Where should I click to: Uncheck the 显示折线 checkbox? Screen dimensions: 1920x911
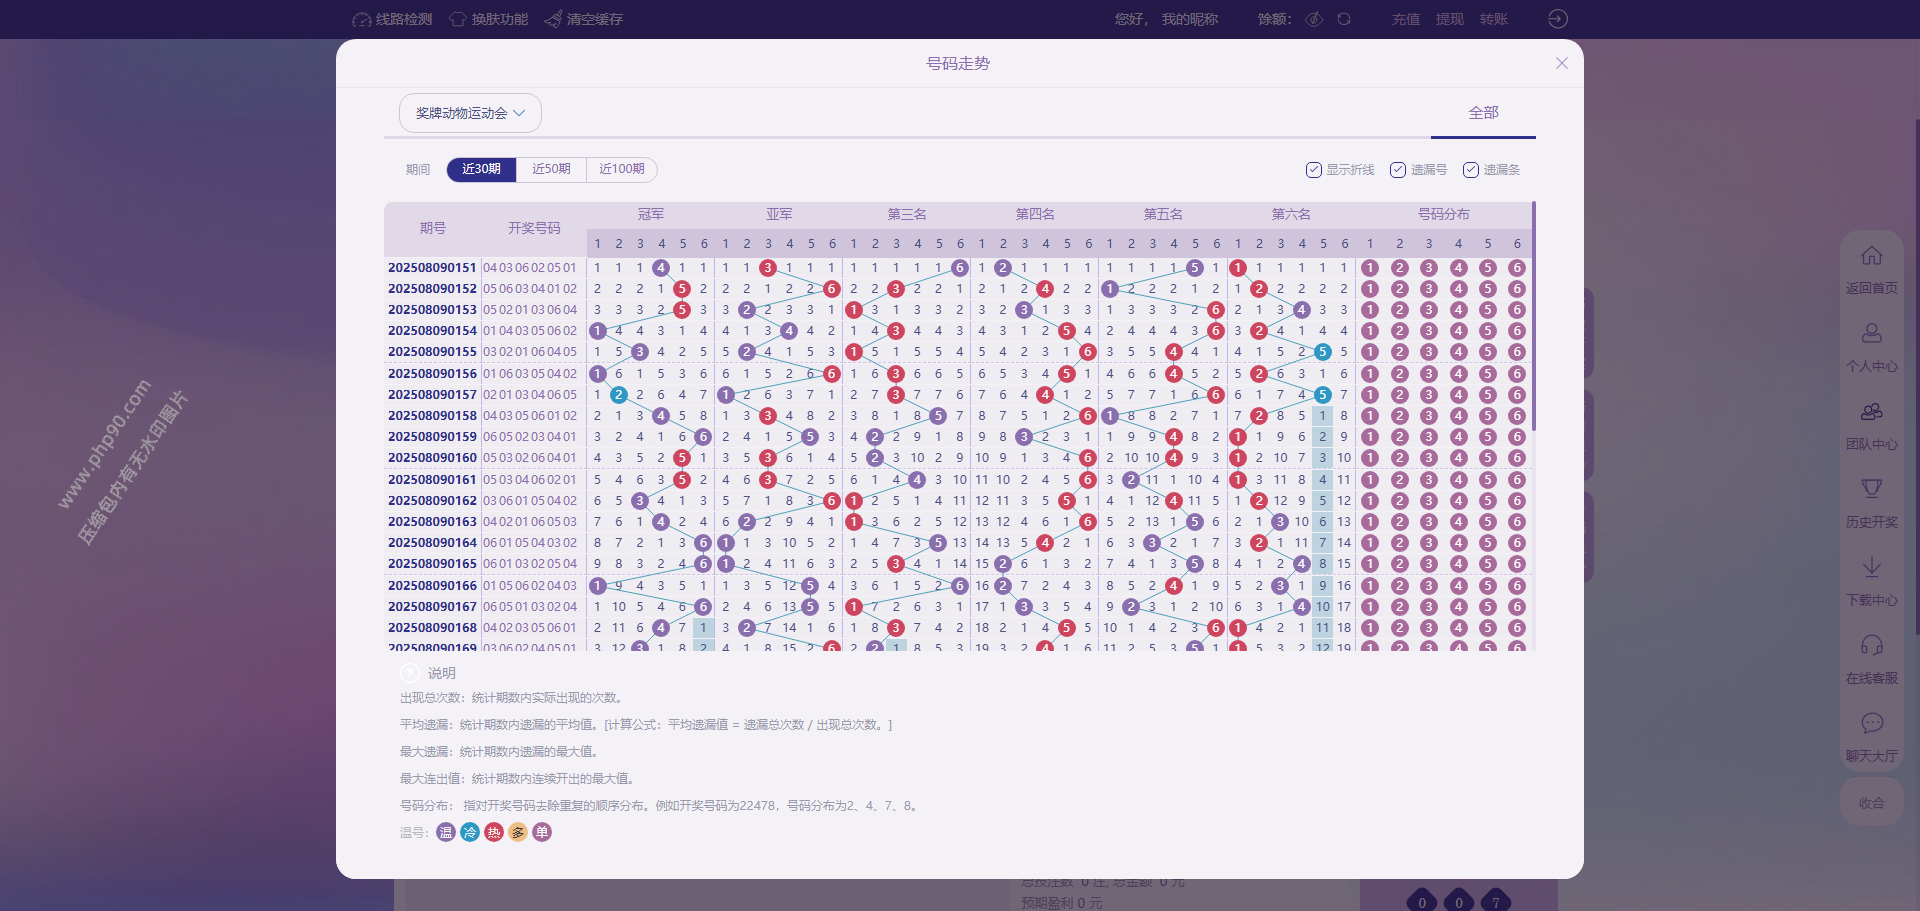1314,170
